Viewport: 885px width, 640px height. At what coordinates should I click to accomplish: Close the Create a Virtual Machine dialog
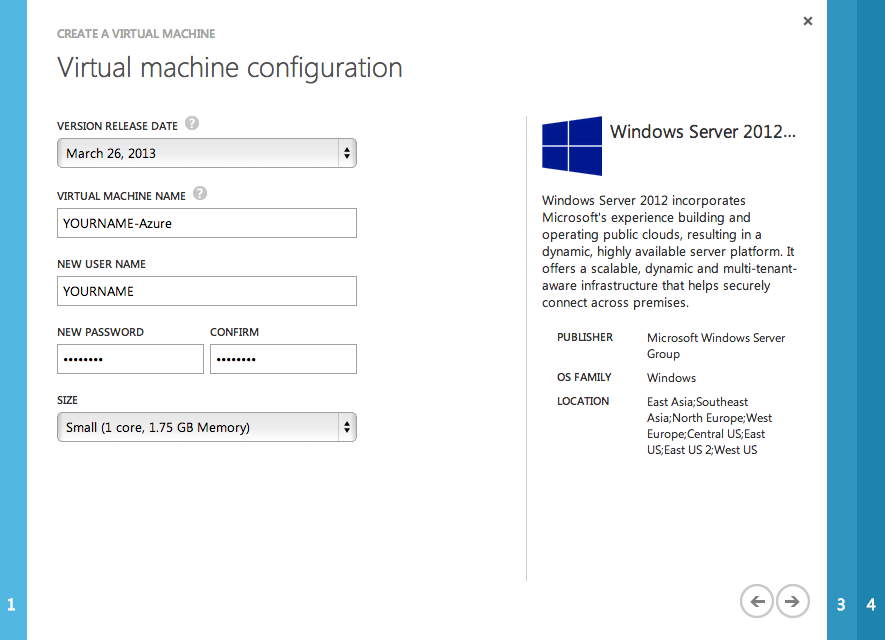coord(808,20)
